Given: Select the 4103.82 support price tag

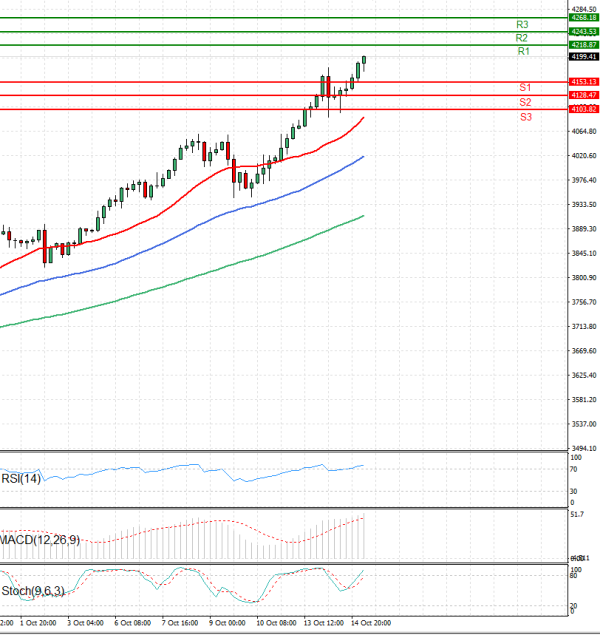Looking at the screenshot, I should tap(583, 108).
